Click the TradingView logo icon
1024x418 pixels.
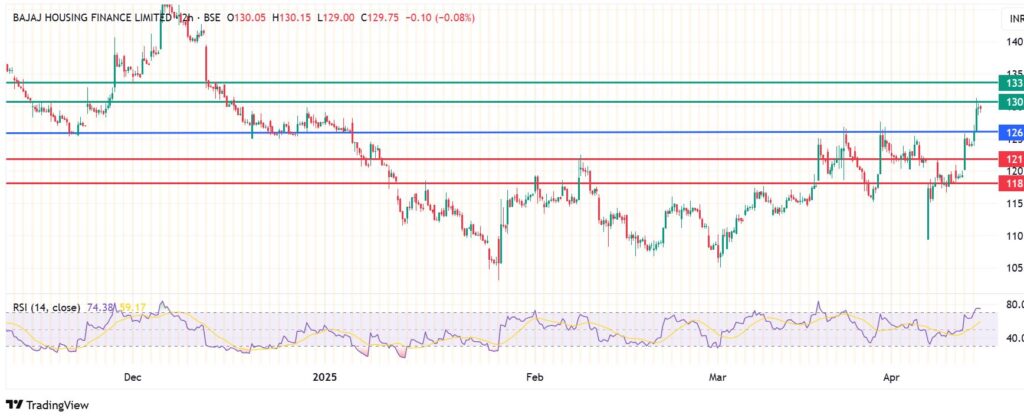[14, 405]
